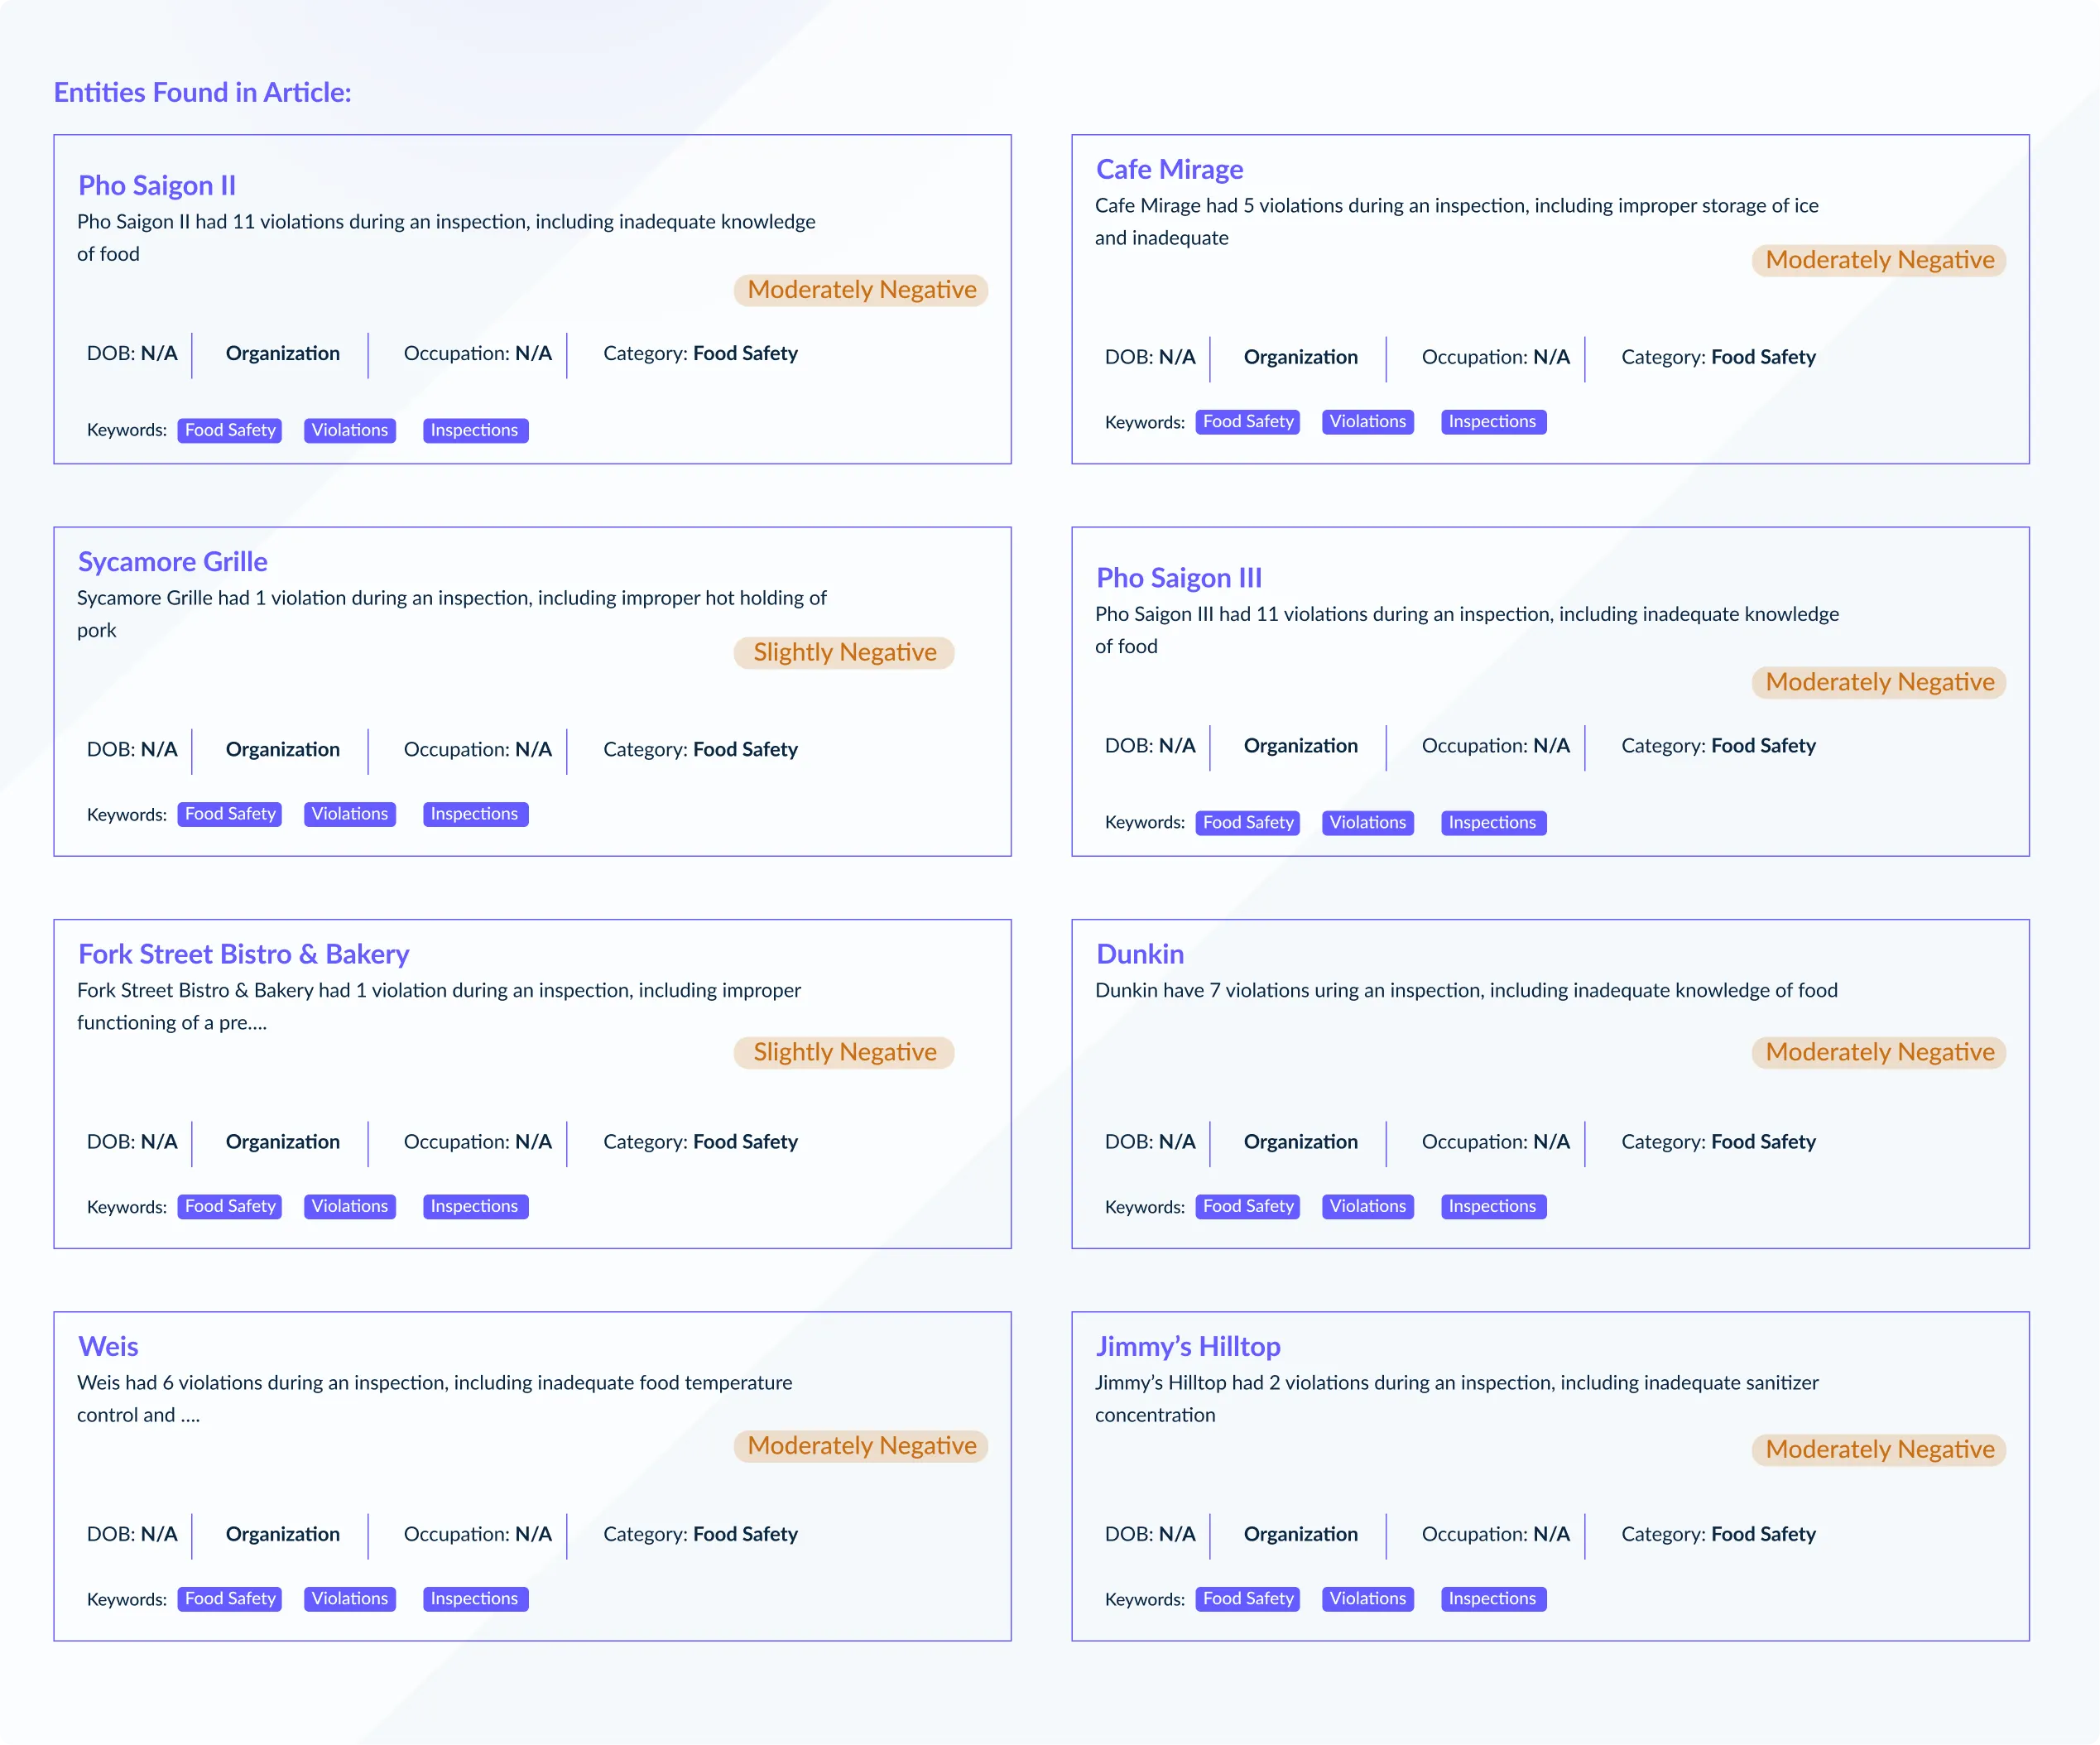Click Moderately Negative badge on Pho Saigon III

(x=1879, y=682)
